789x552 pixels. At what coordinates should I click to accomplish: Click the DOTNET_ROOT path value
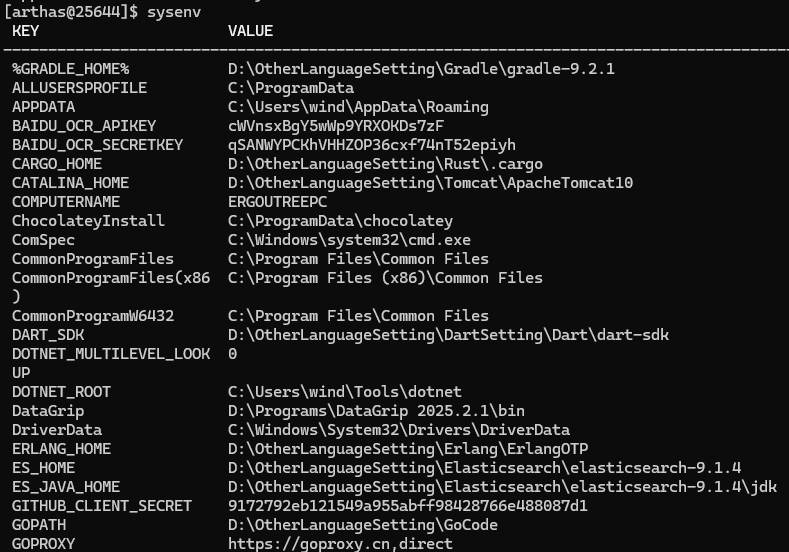pyautogui.click(x=345, y=392)
